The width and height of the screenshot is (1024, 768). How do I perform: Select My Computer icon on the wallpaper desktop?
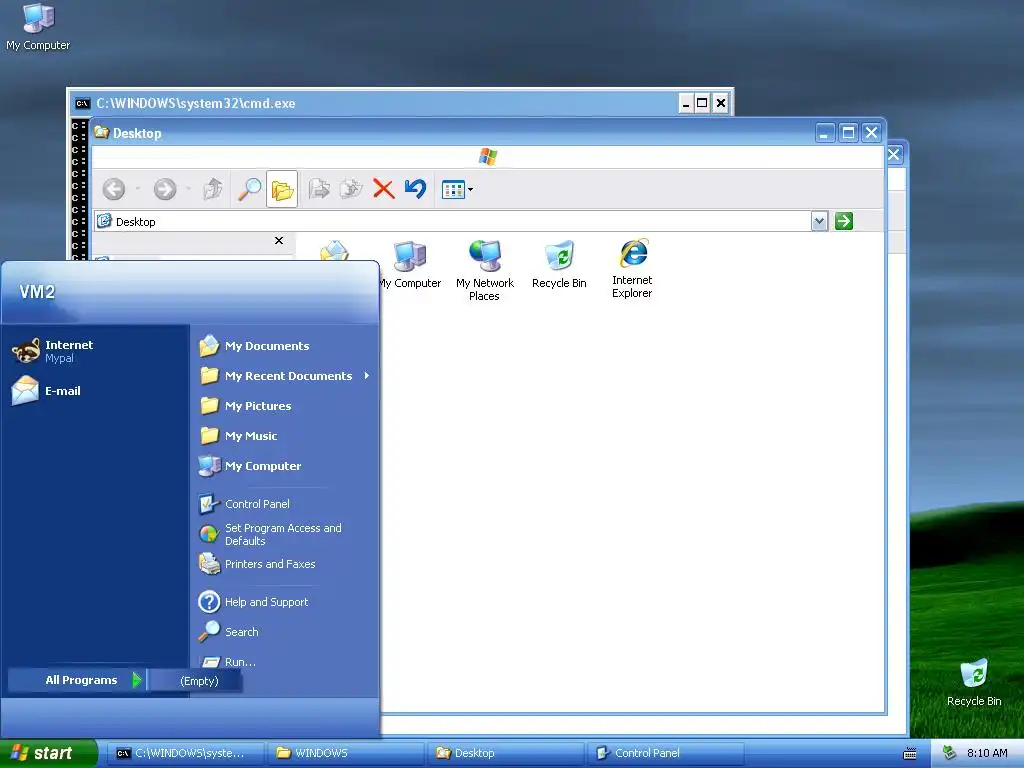pyautogui.click(x=38, y=27)
